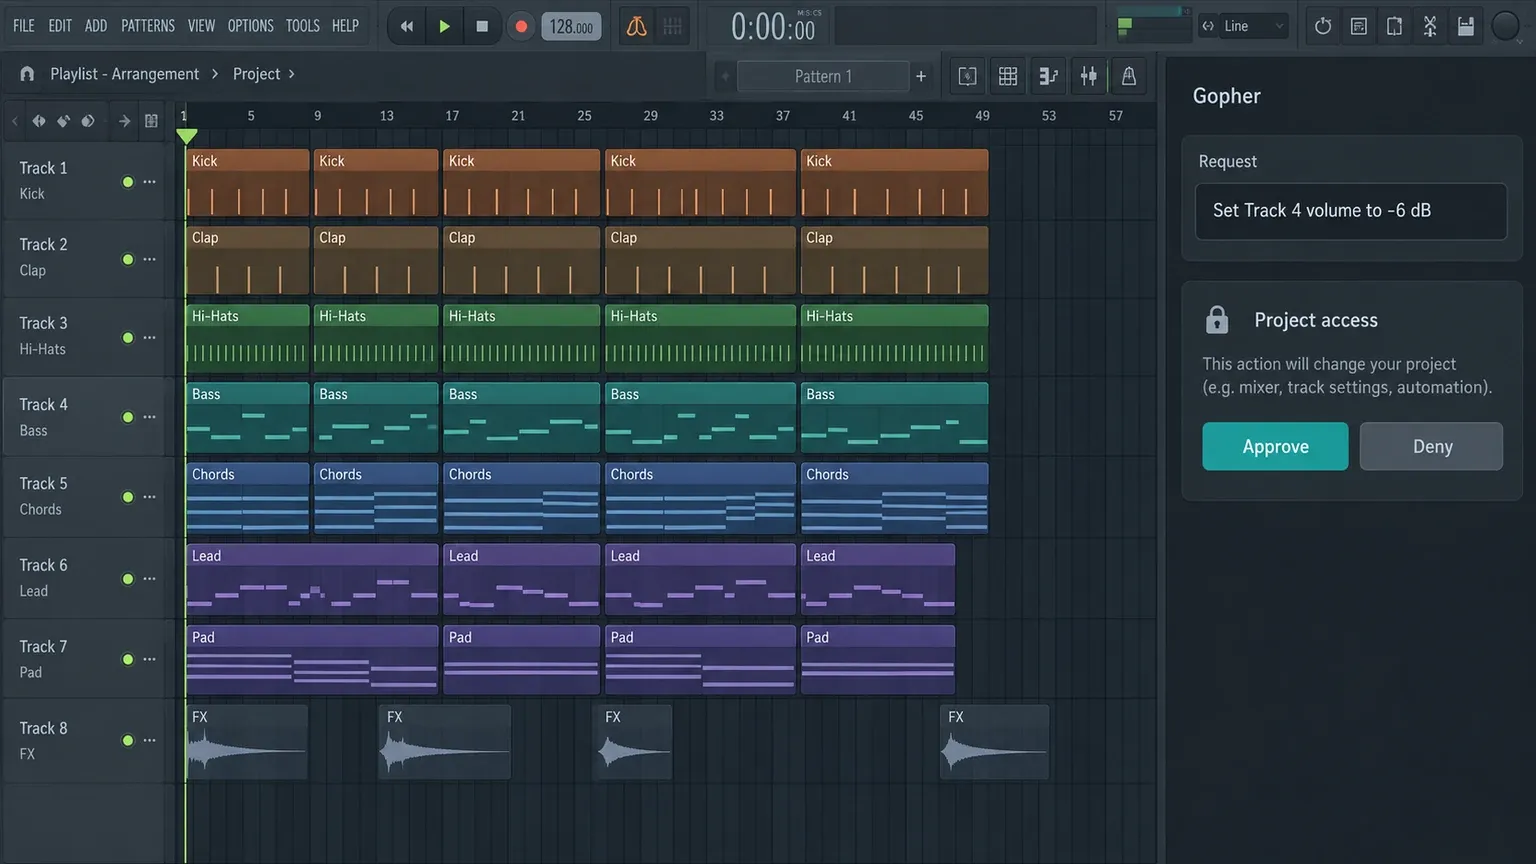Open the OPTIONS menu

pyautogui.click(x=250, y=26)
